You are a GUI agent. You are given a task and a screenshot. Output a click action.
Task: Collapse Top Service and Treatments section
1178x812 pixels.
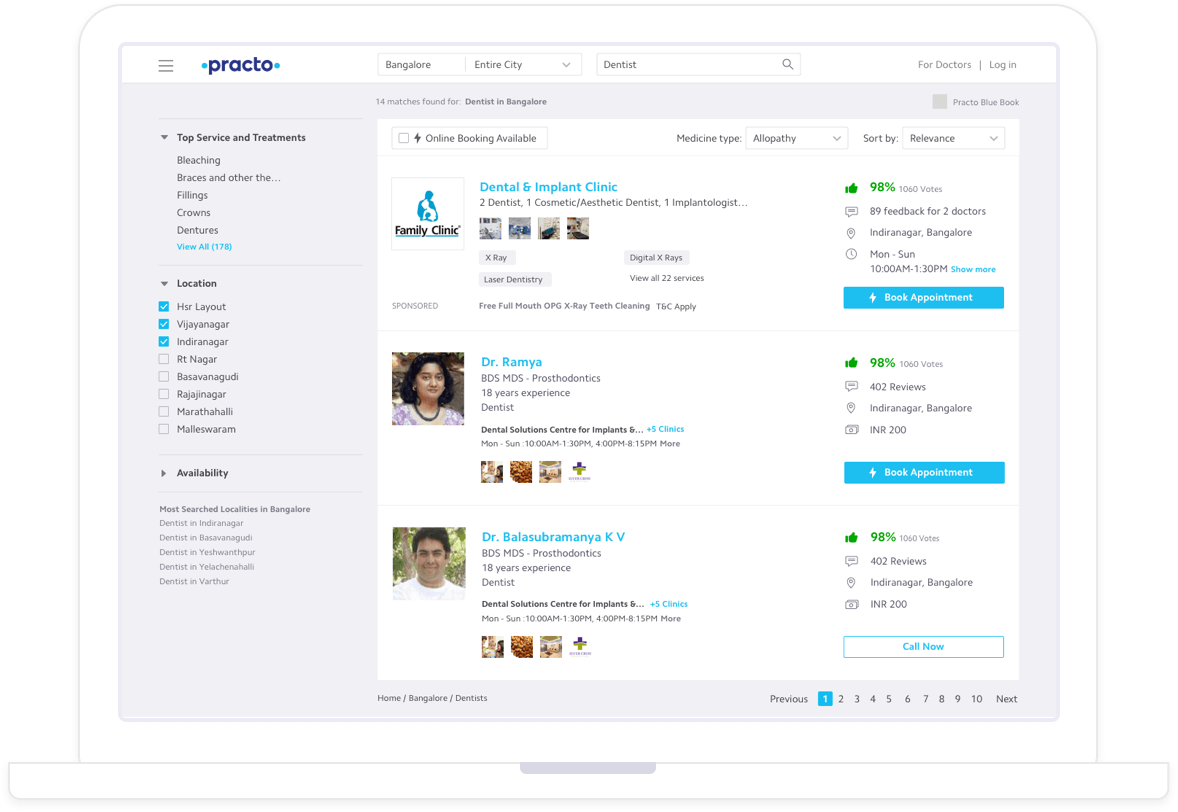tap(164, 137)
